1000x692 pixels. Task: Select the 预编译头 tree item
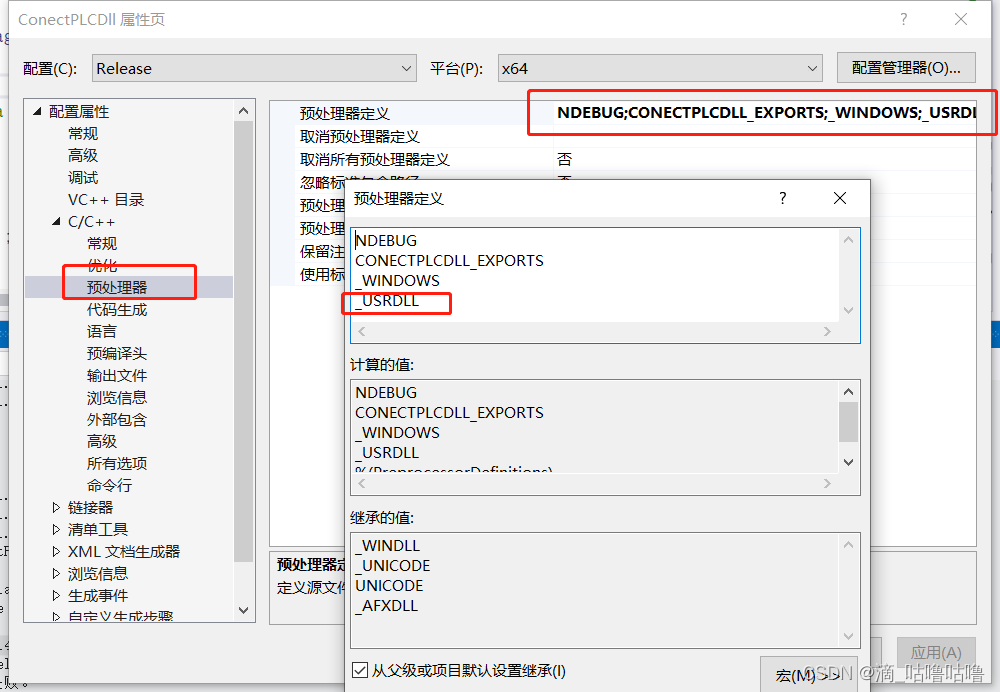click(x=117, y=353)
